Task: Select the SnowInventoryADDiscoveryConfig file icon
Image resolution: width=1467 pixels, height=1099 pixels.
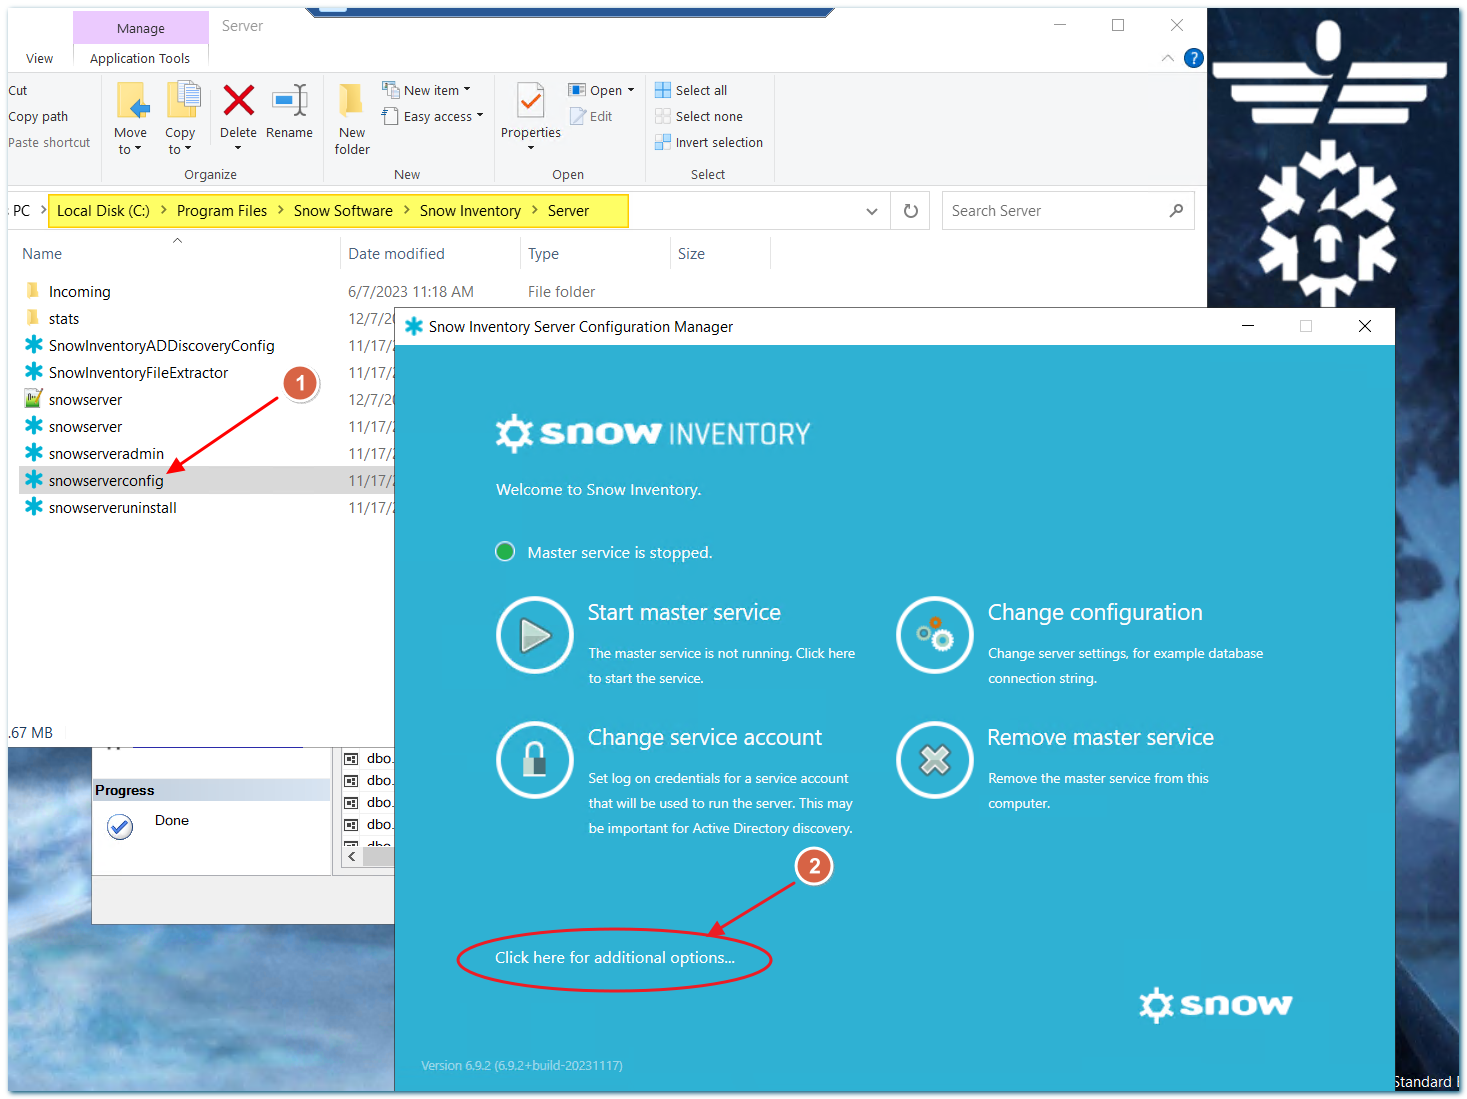Action: pyautogui.click(x=34, y=344)
